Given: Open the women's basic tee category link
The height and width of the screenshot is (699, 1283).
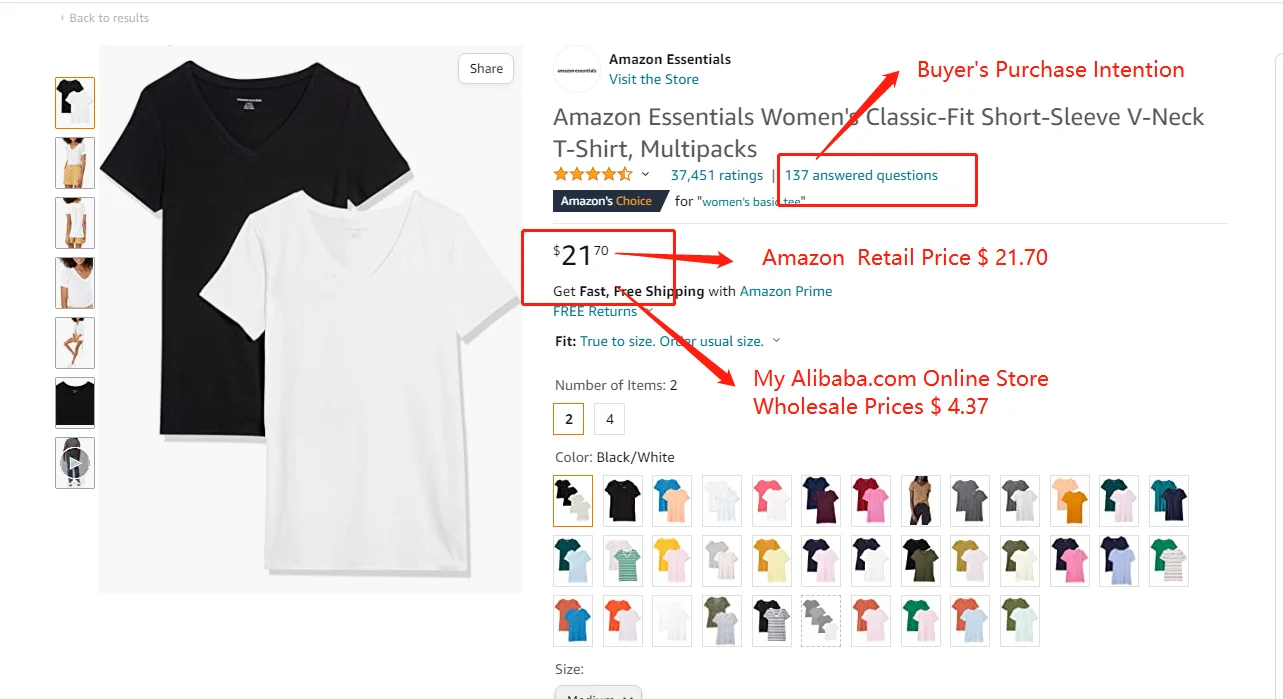Looking at the screenshot, I should (752, 201).
